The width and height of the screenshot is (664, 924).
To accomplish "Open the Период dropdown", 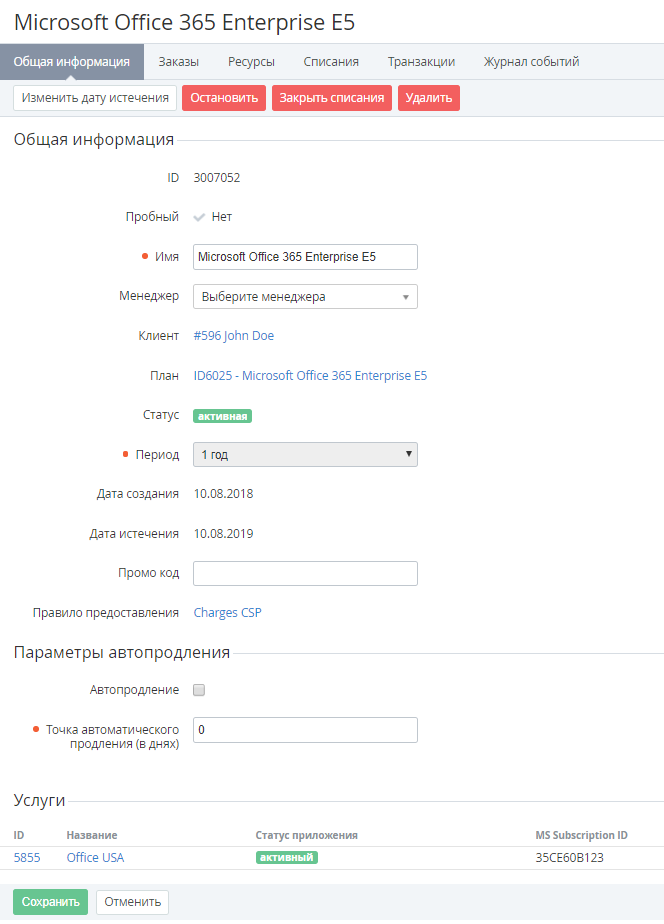I will pyautogui.click(x=304, y=455).
